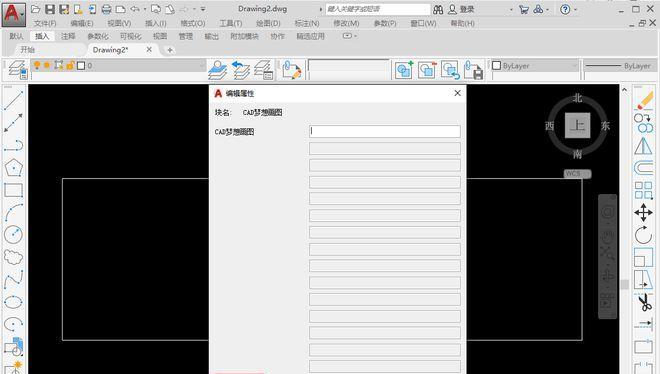Click the Erase tool icon
Screen dimensions: 660x374
644,100
